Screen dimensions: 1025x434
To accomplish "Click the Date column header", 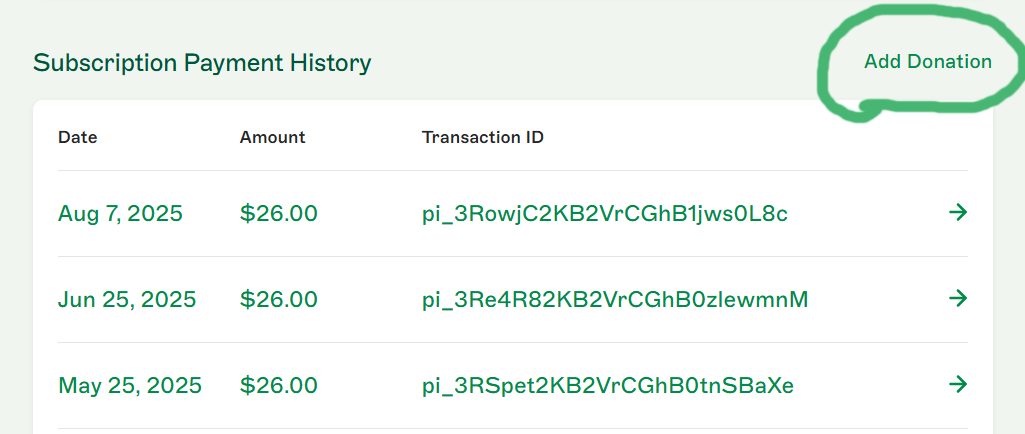I will 78,137.
